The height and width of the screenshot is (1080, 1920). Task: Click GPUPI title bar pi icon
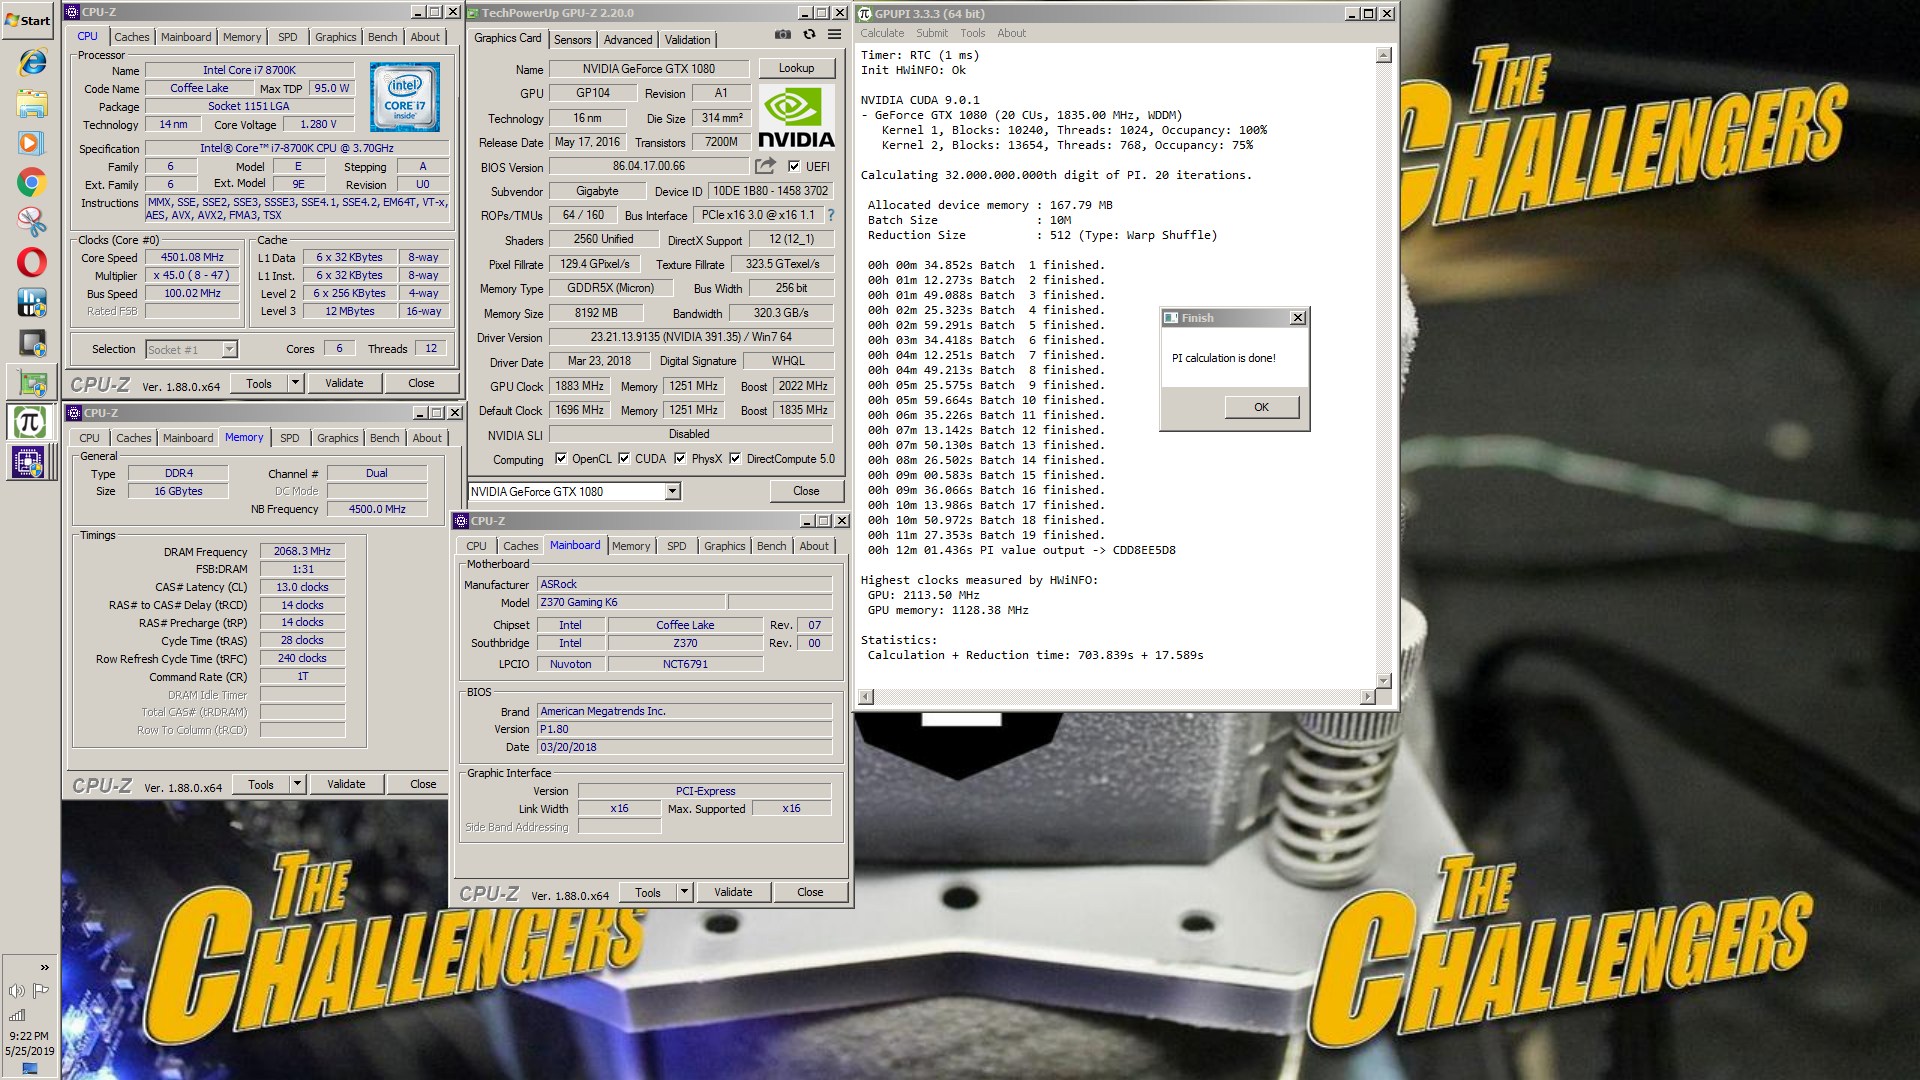(865, 13)
